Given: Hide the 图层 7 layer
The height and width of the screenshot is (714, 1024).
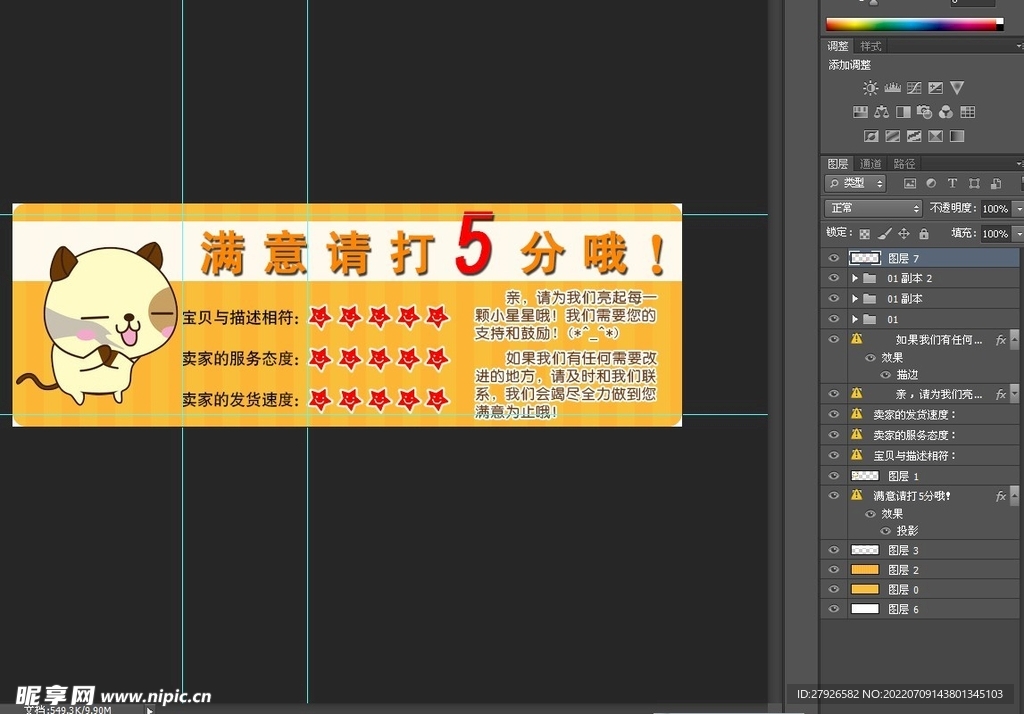Looking at the screenshot, I should pyautogui.click(x=833, y=258).
